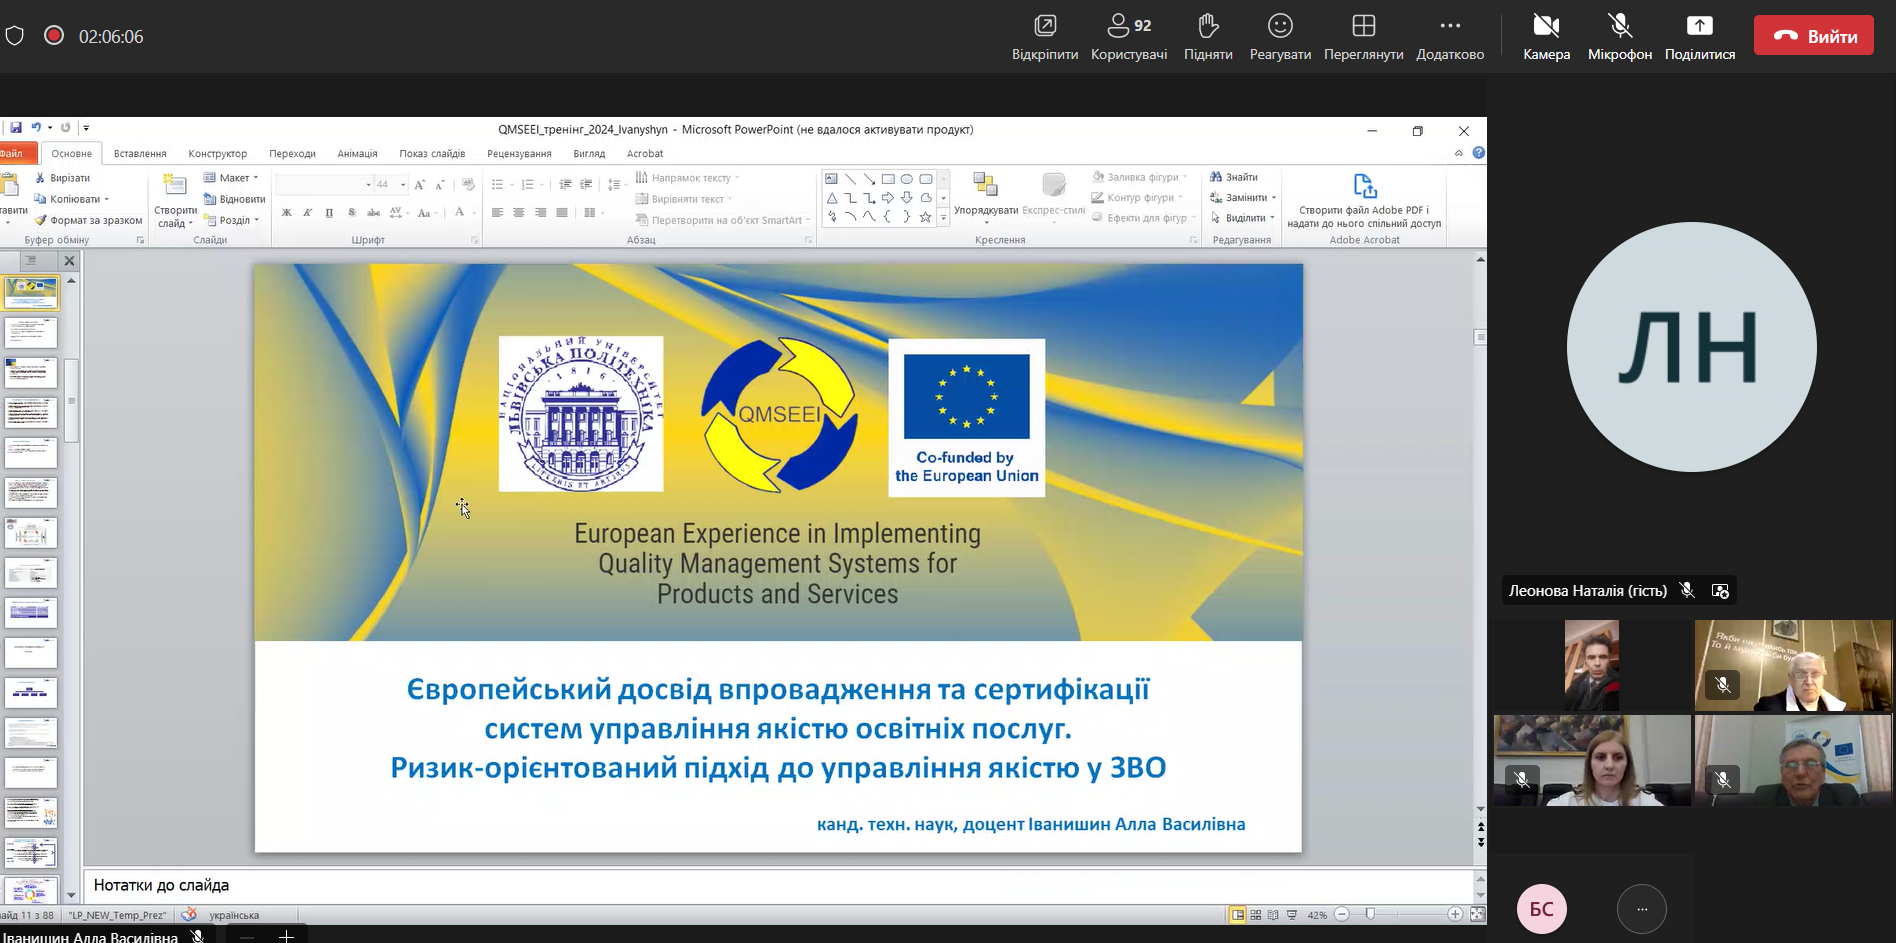Open the Arrange (Упорядкувати) dropdown
The image size is (1896, 943).
(985, 194)
